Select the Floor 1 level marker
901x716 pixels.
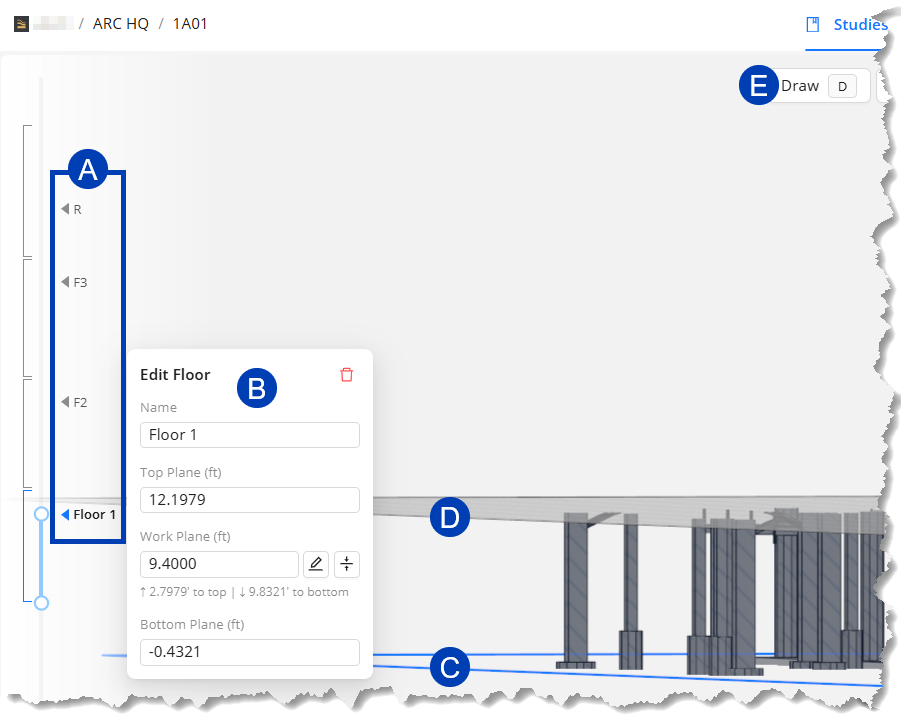88,514
